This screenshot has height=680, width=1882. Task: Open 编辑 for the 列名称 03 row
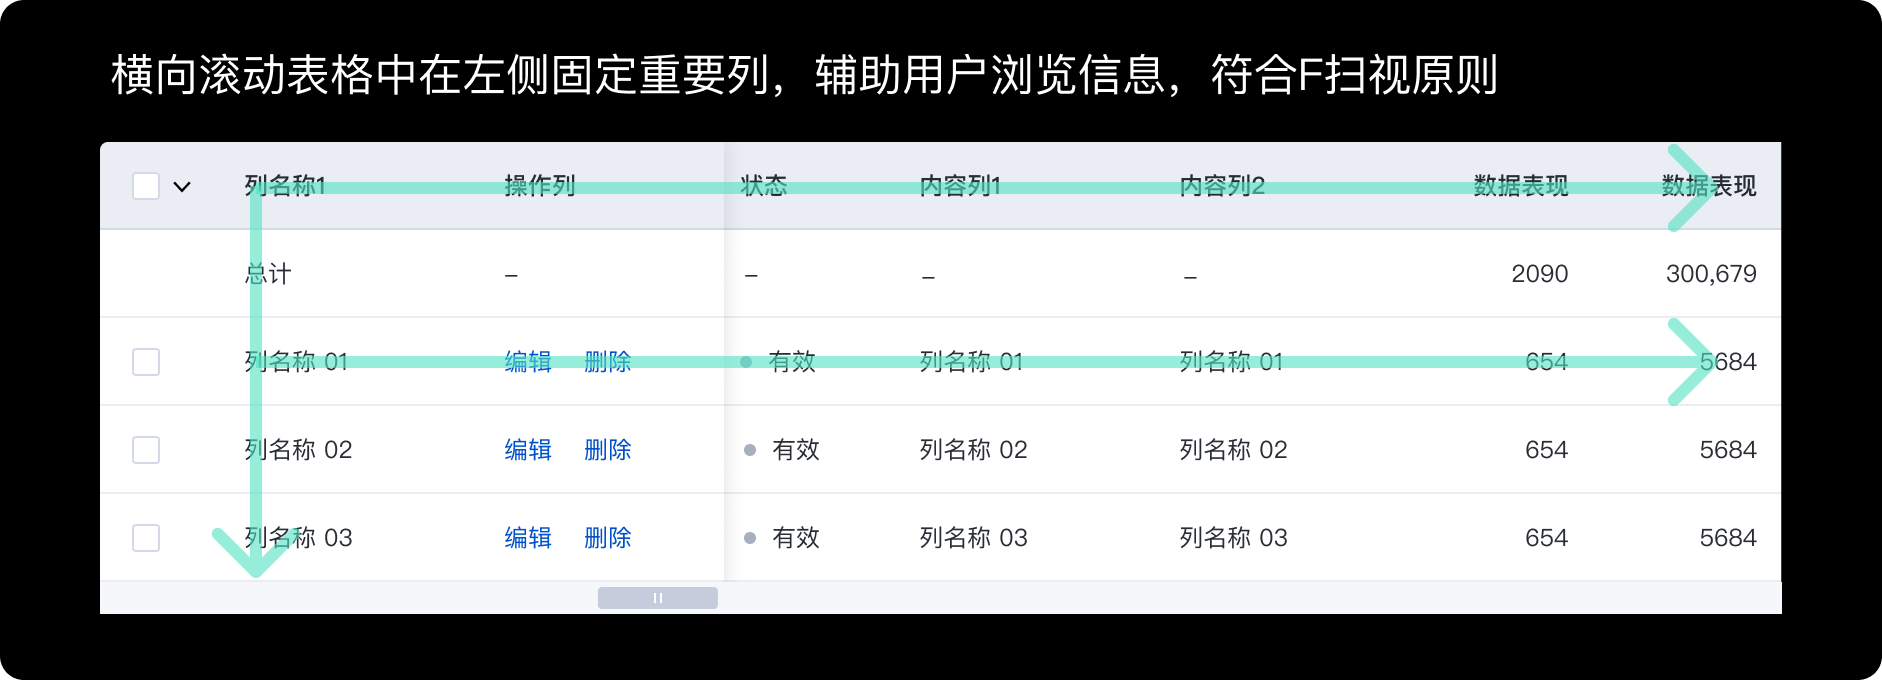528,538
